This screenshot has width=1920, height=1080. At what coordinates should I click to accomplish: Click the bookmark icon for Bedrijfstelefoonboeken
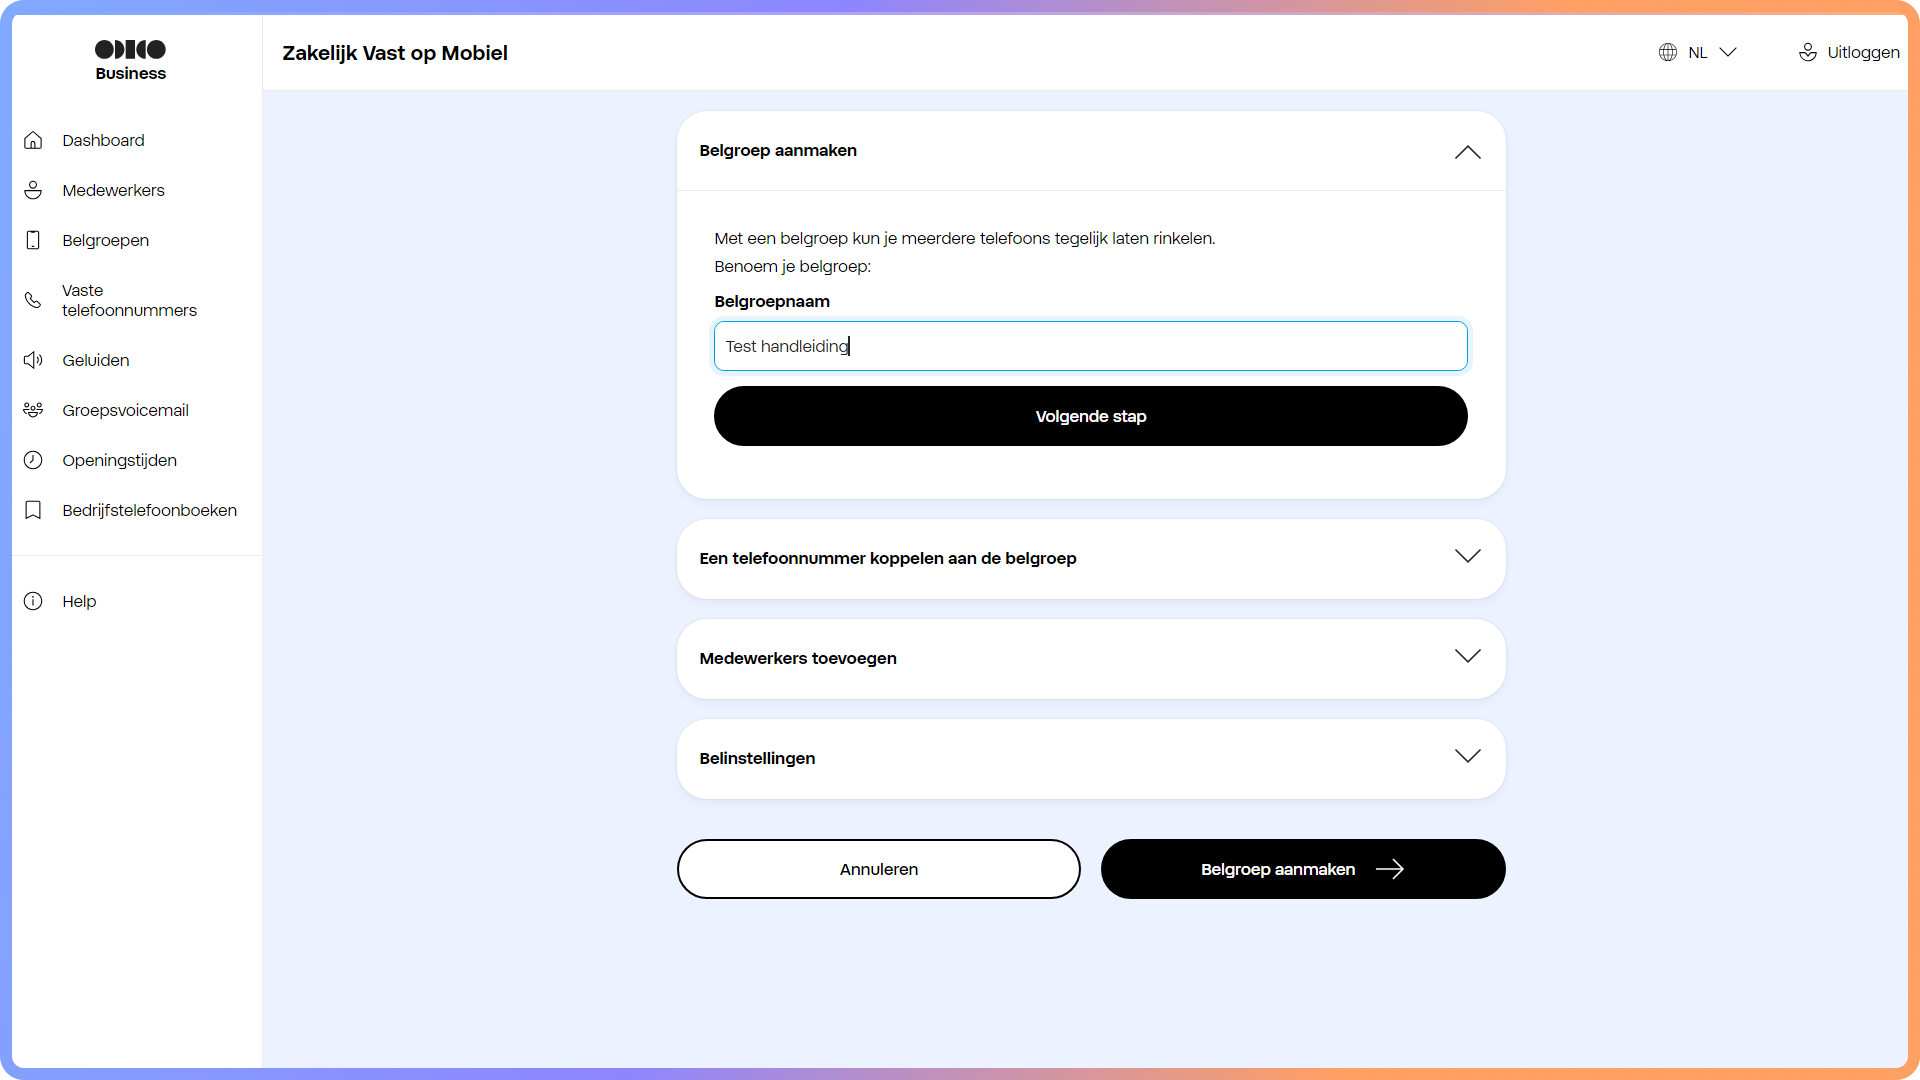click(33, 510)
